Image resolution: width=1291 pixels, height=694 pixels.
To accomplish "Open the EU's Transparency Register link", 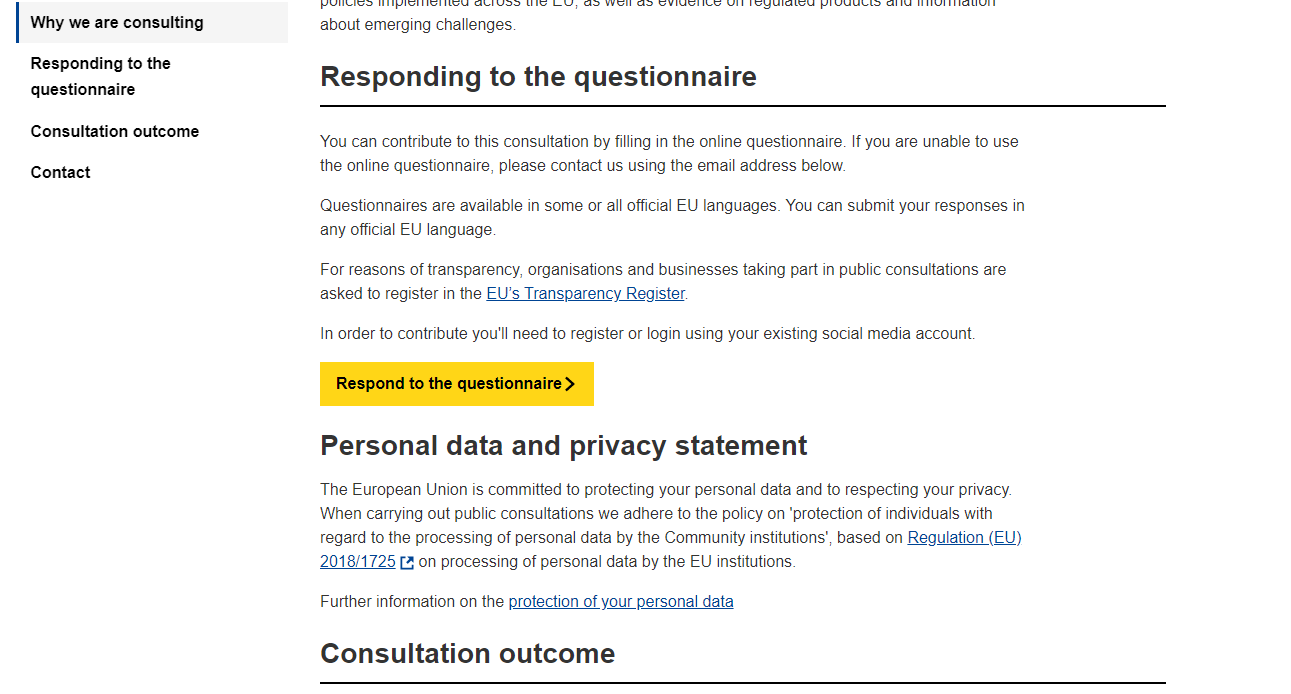I will 585,293.
